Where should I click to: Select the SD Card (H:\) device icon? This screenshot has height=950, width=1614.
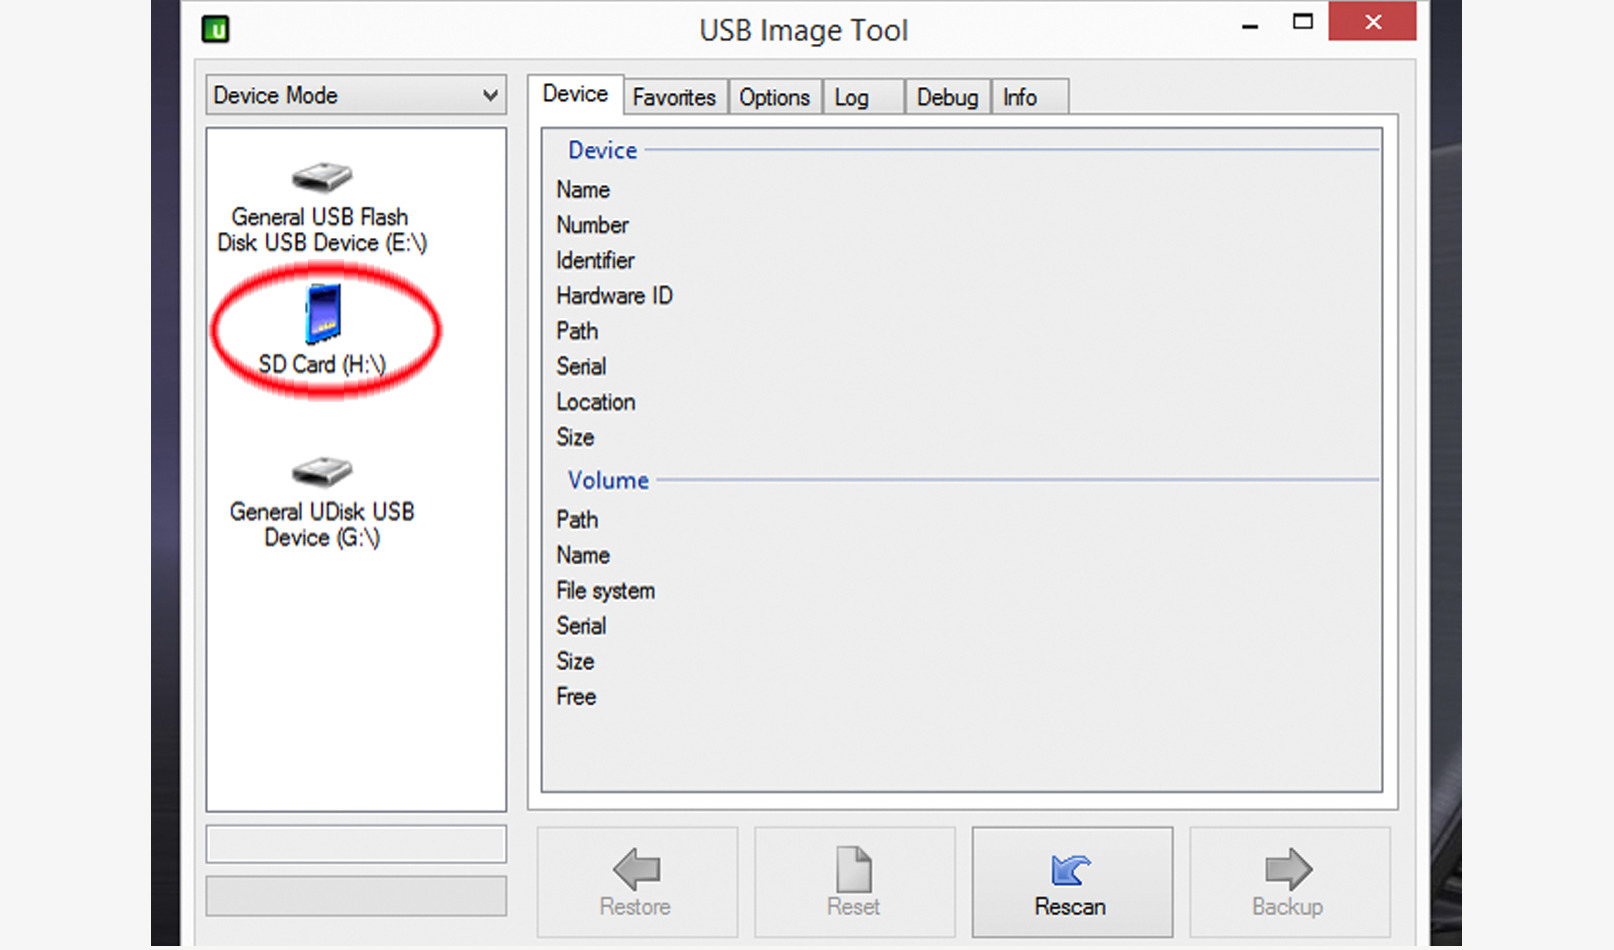pos(323,313)
